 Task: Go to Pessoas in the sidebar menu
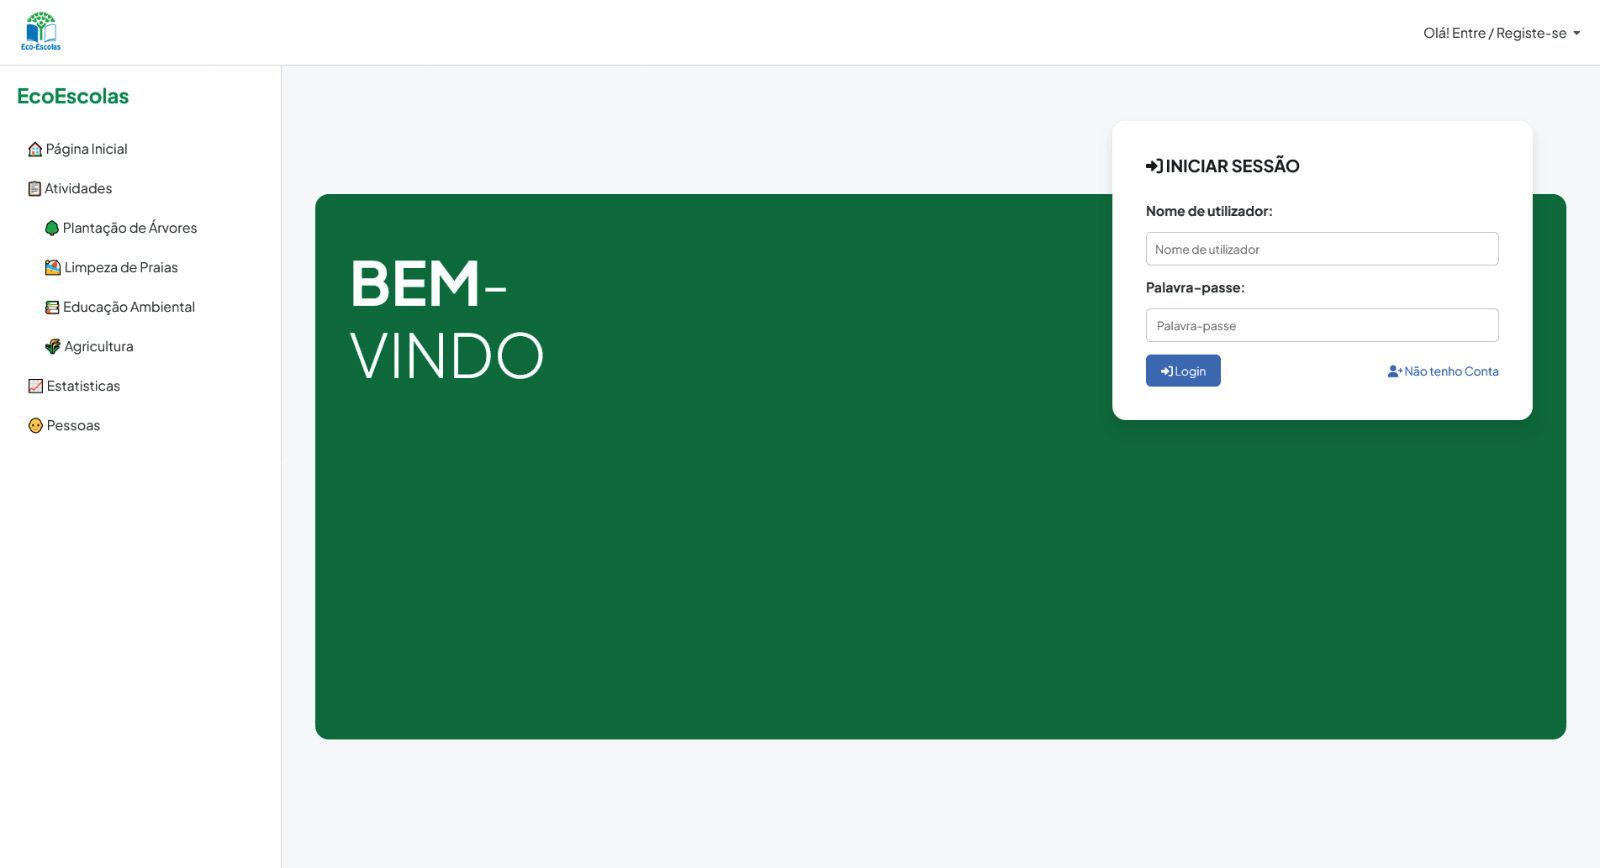(73, 425)
